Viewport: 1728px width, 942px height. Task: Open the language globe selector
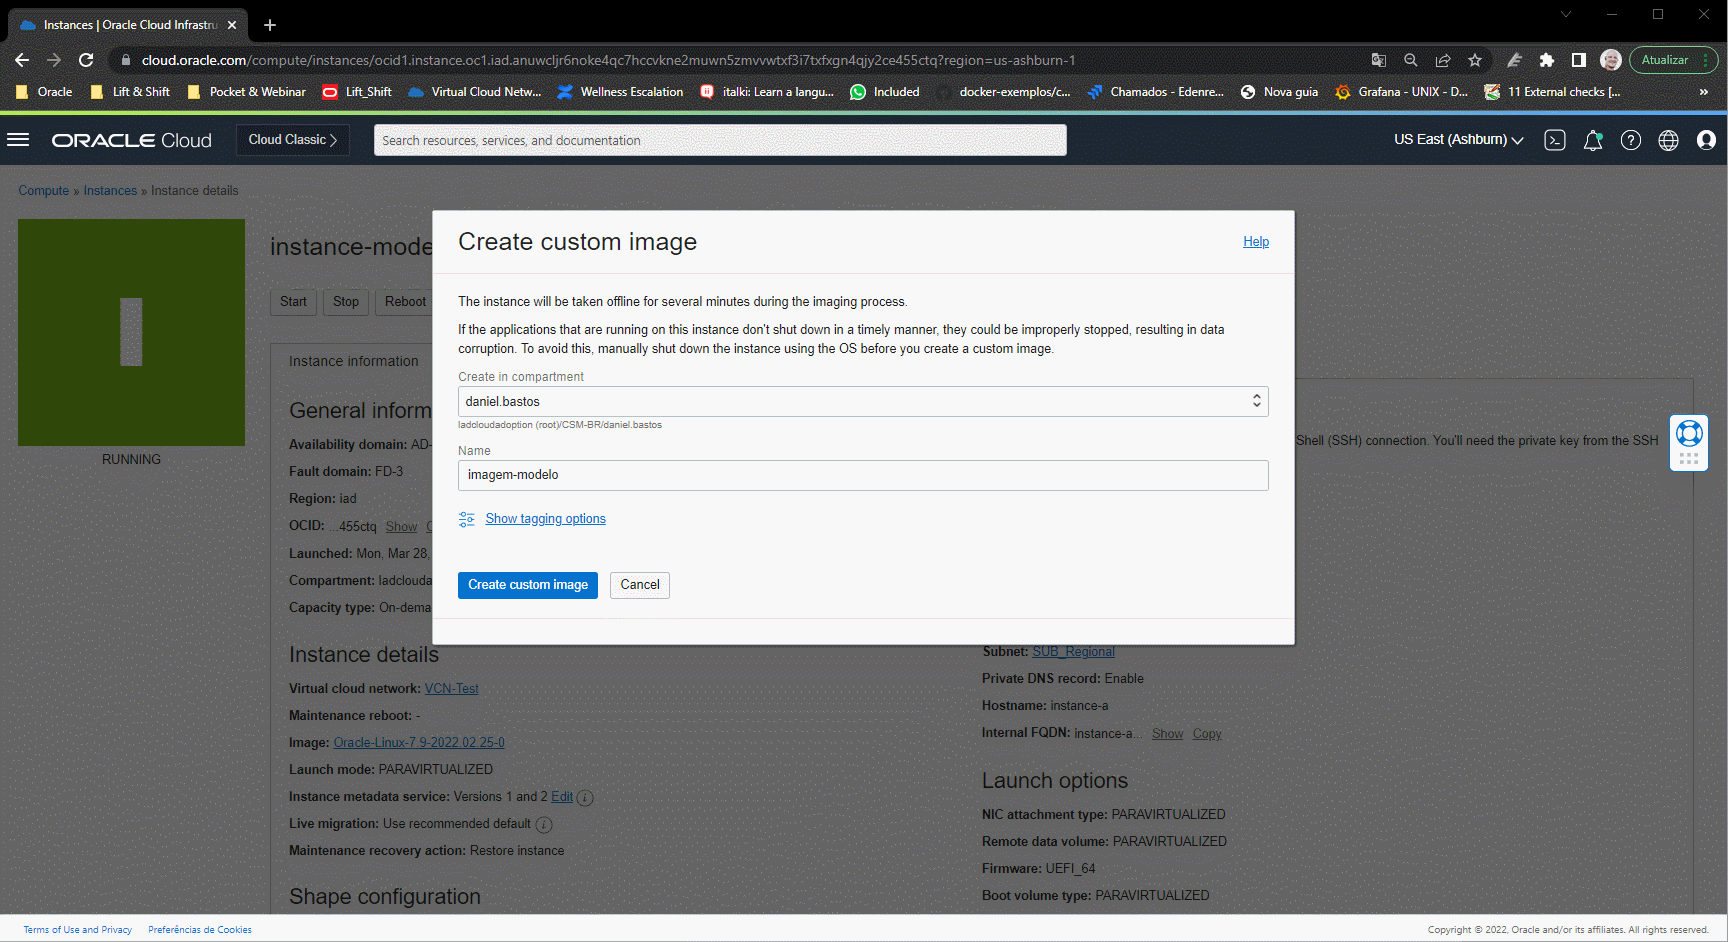(x=1668, y=140)
